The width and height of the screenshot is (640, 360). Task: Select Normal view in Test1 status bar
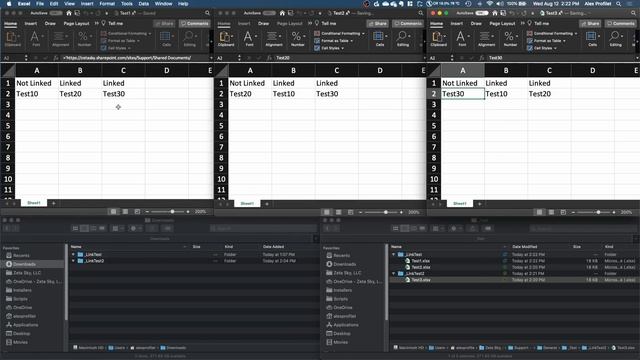coord(113,211)
